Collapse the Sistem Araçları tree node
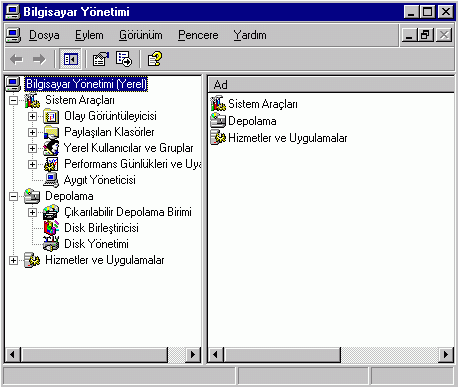The width and height of the screenshot is (458, 387). [13, 100]
